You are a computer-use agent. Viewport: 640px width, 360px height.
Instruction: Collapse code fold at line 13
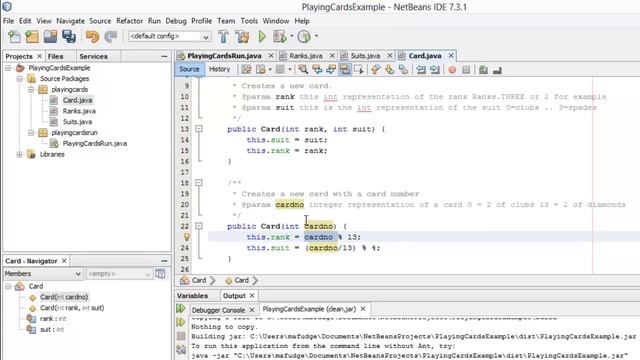point(199,129)
